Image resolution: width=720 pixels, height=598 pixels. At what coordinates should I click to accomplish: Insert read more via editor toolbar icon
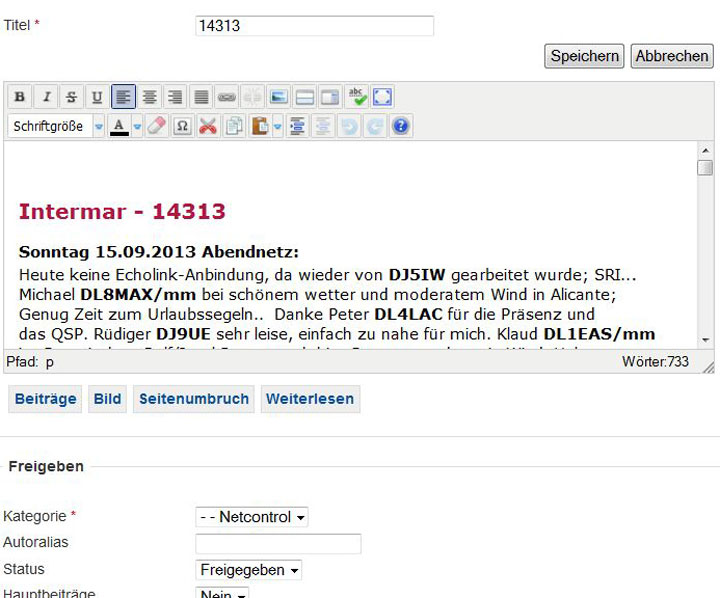[x=331, y=96]
